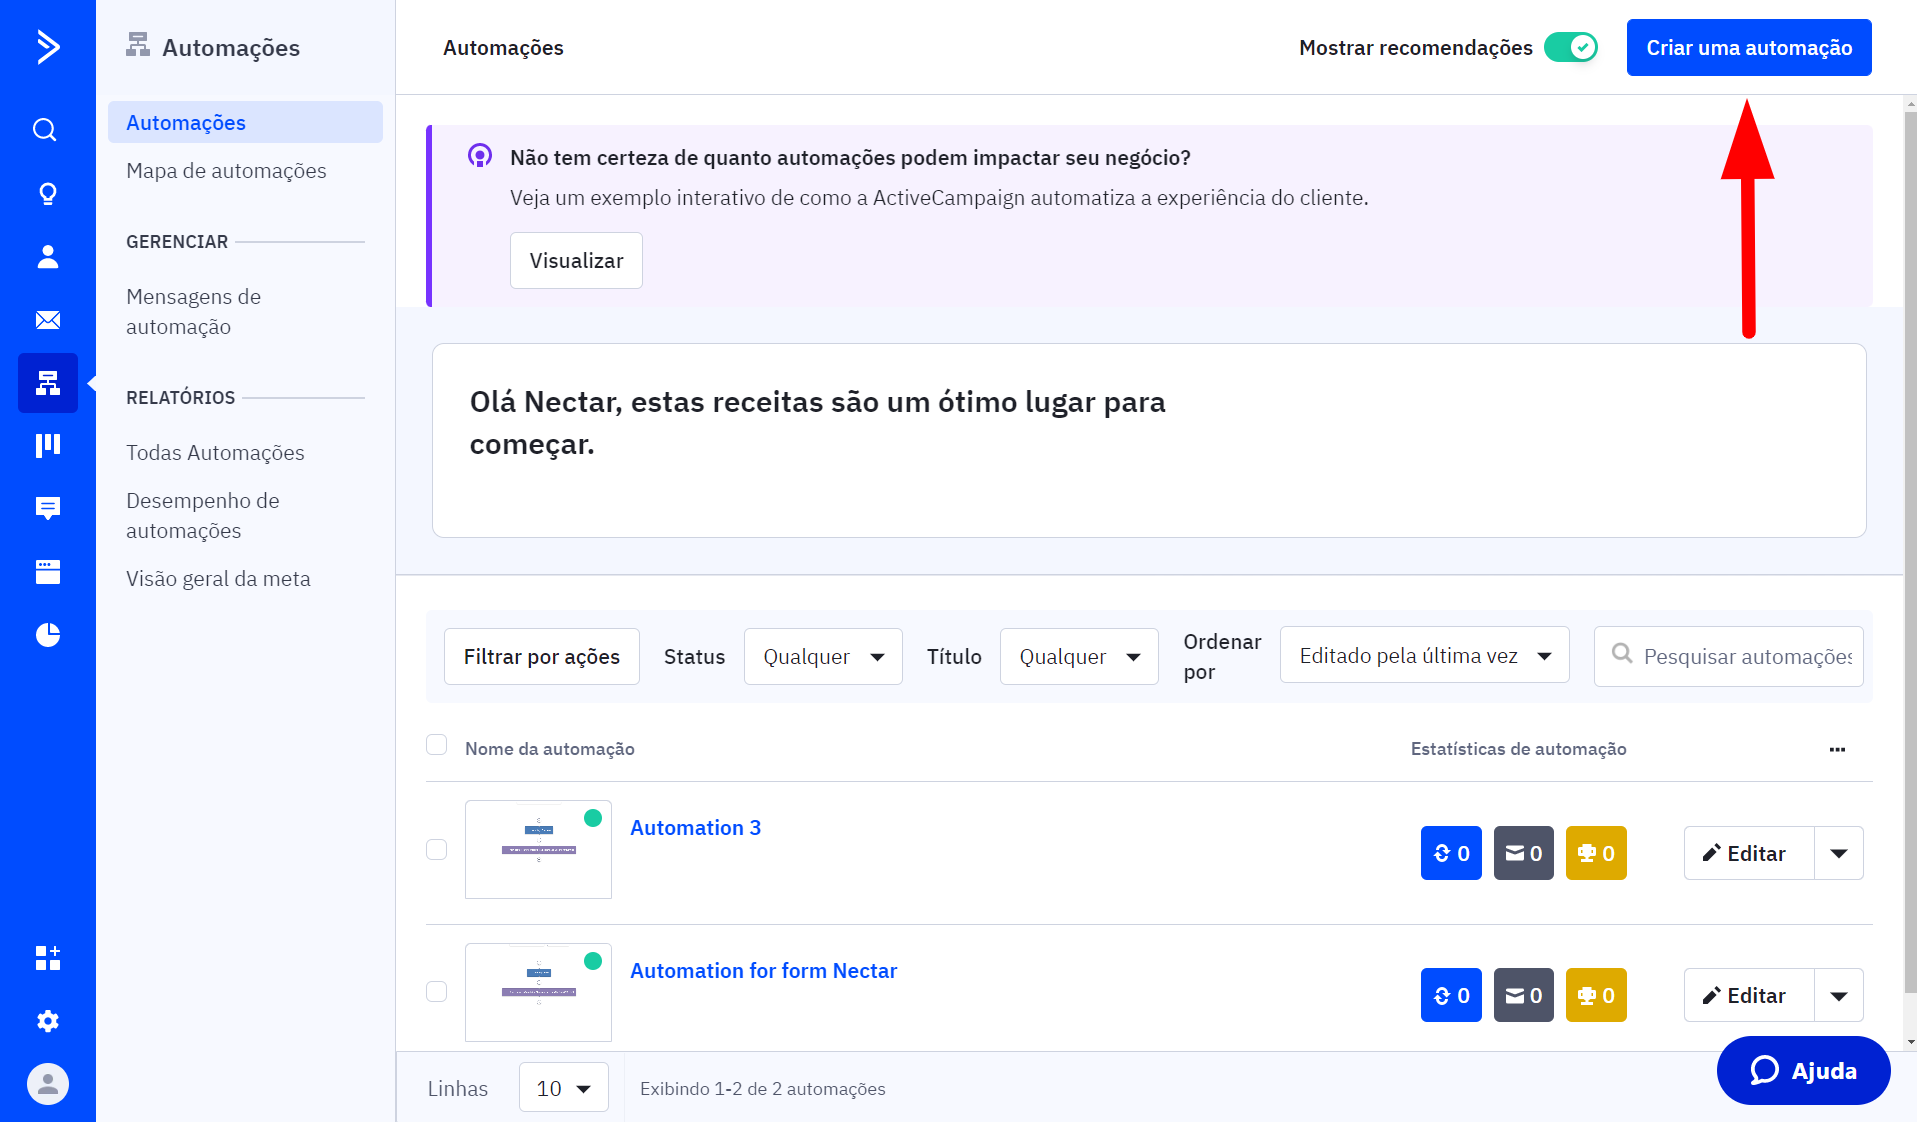Open the Status Qualquer dropdown
This screenshot has height=1122, width=1917.
823,656
